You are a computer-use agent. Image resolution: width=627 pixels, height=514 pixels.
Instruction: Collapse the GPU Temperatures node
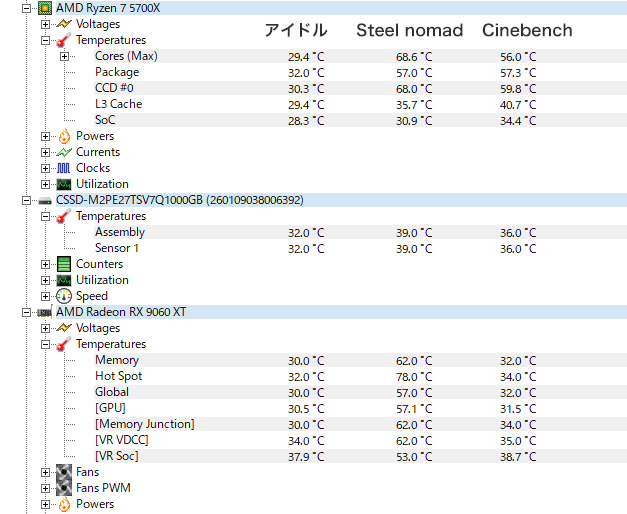tap(45, 344)
